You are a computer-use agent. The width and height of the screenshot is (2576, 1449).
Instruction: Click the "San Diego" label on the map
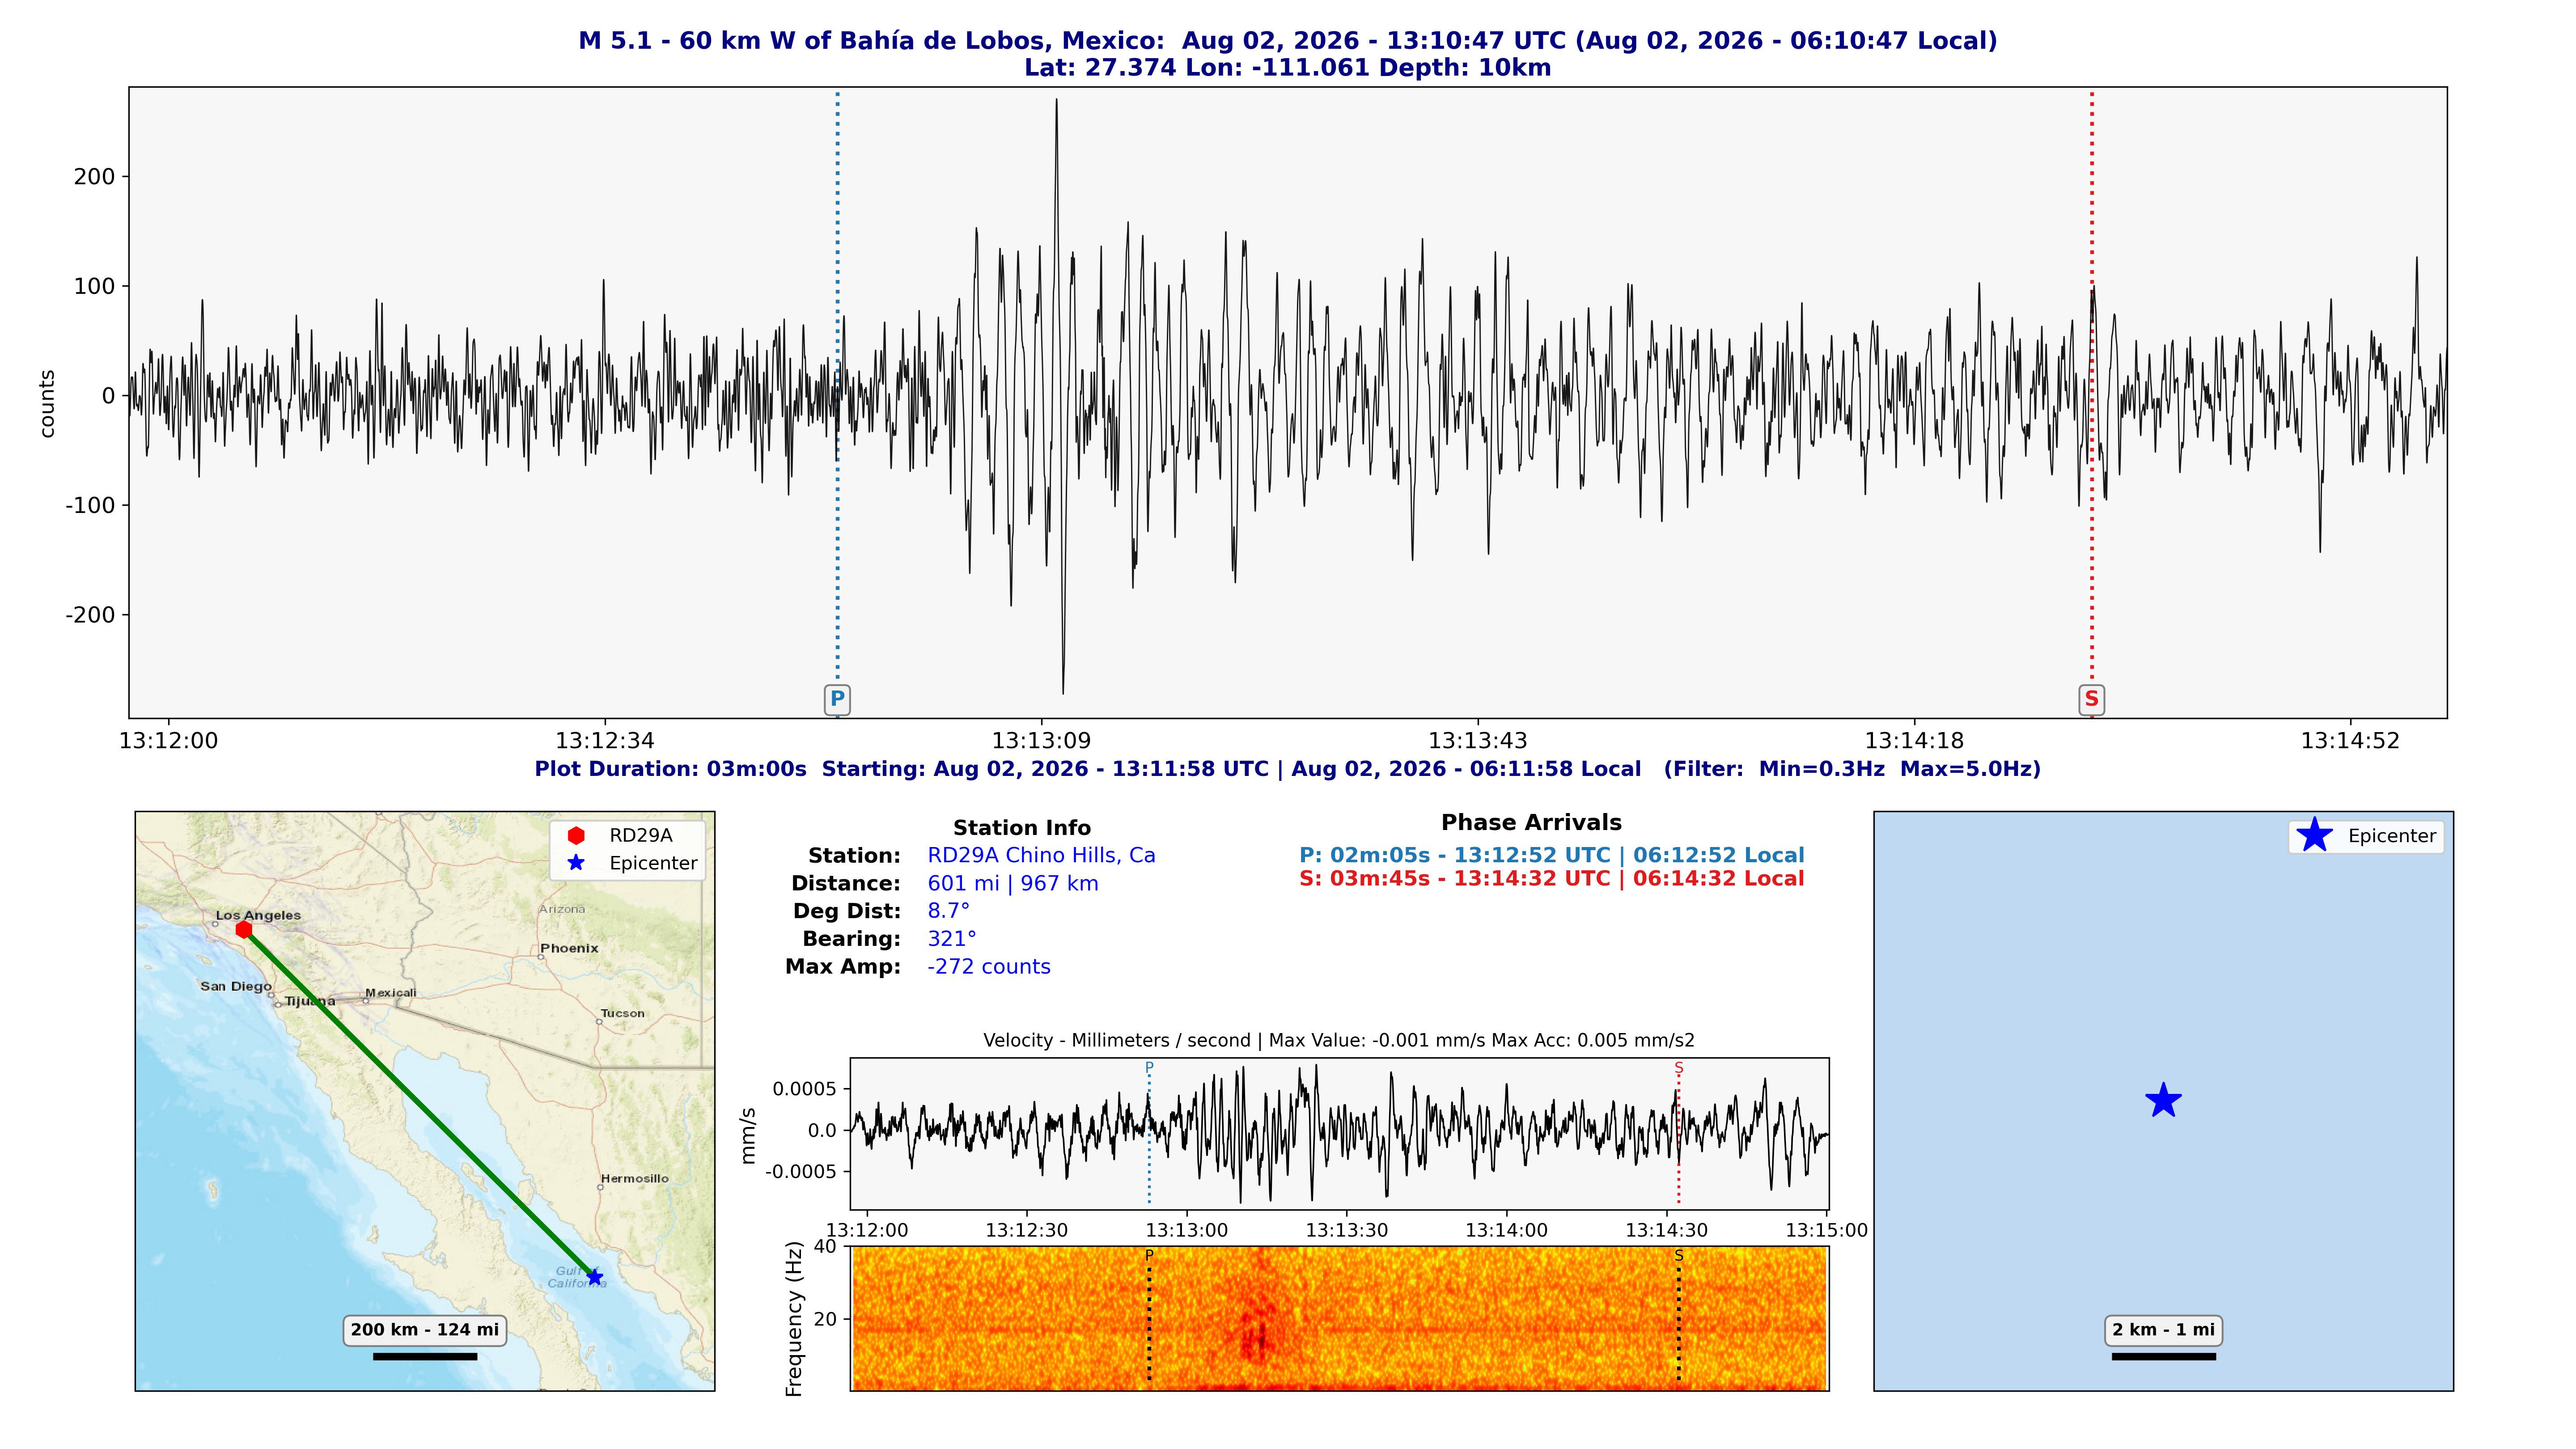[x=236, y=986]
